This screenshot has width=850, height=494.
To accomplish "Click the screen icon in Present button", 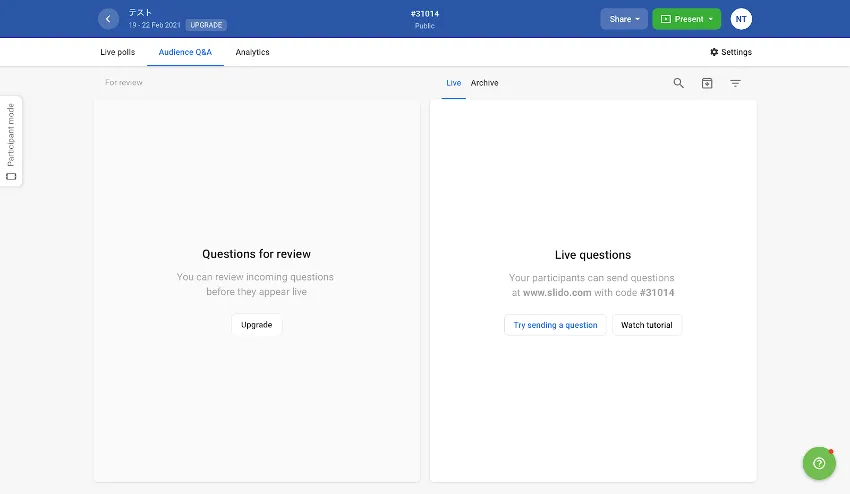I will 665,19.
